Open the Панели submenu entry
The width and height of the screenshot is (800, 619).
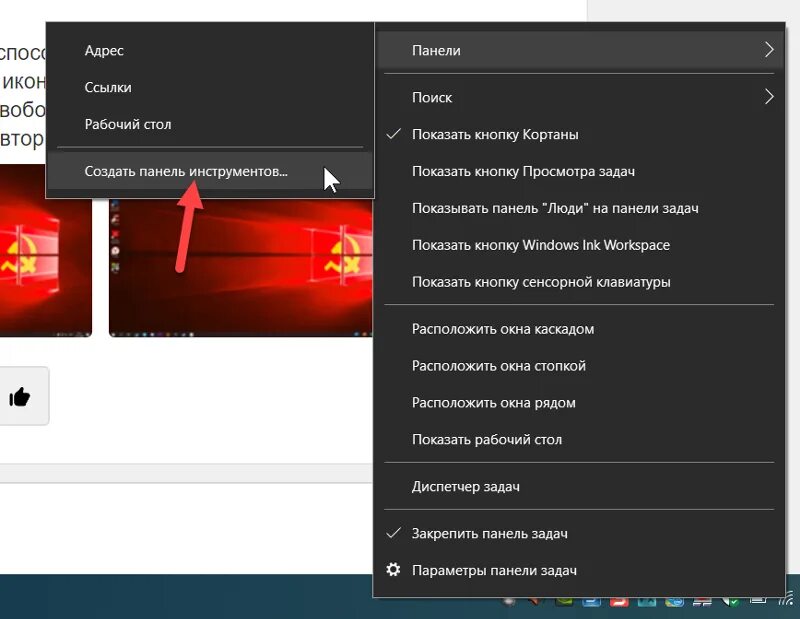pyautogui.click(x=579, y=50)
